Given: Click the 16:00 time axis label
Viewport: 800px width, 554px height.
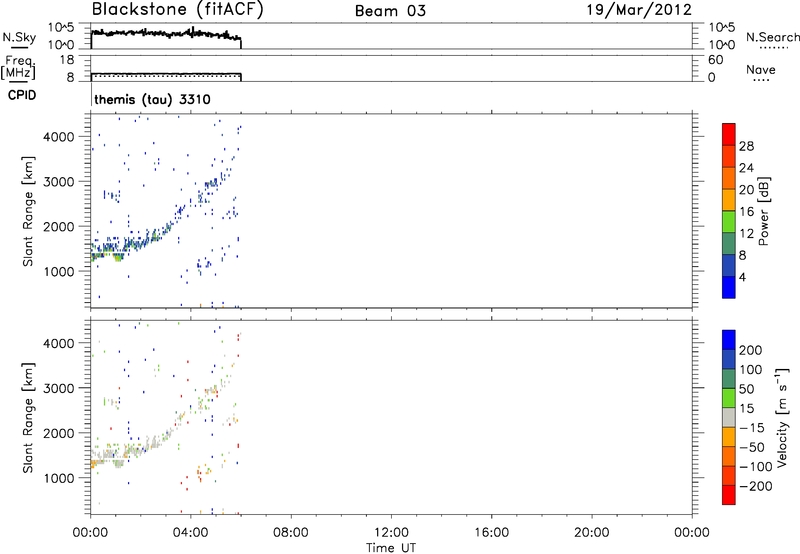Looking at the screenshot, I should click(x=491, y=533).
